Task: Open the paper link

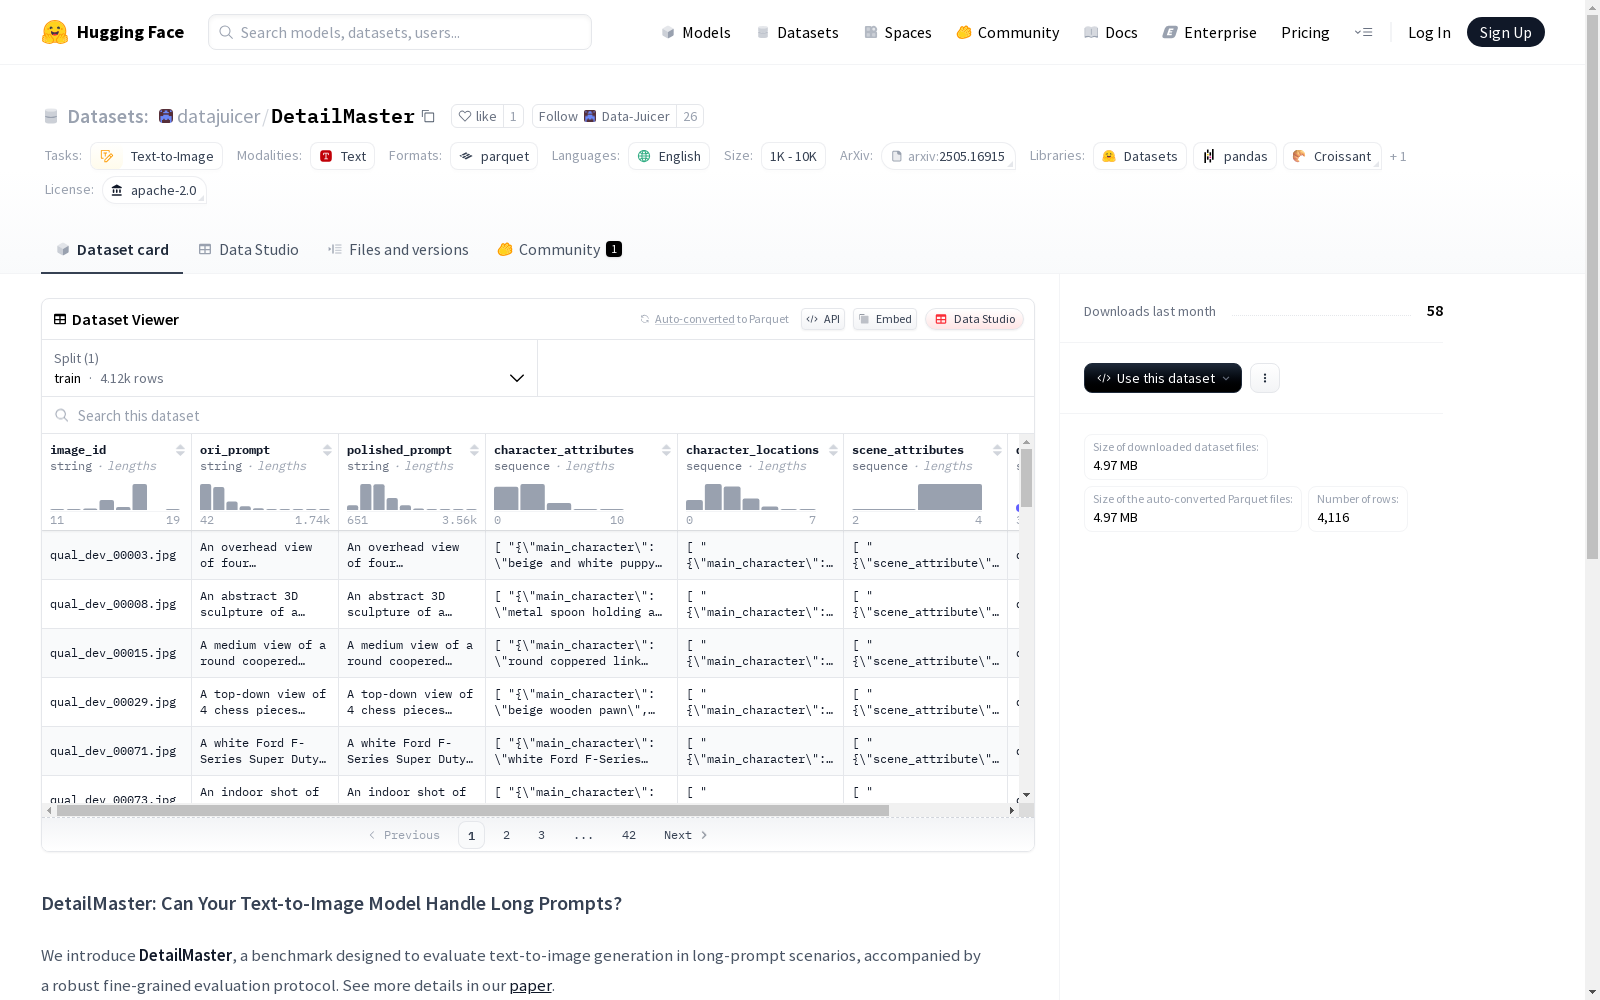Action: pos(530,986)
